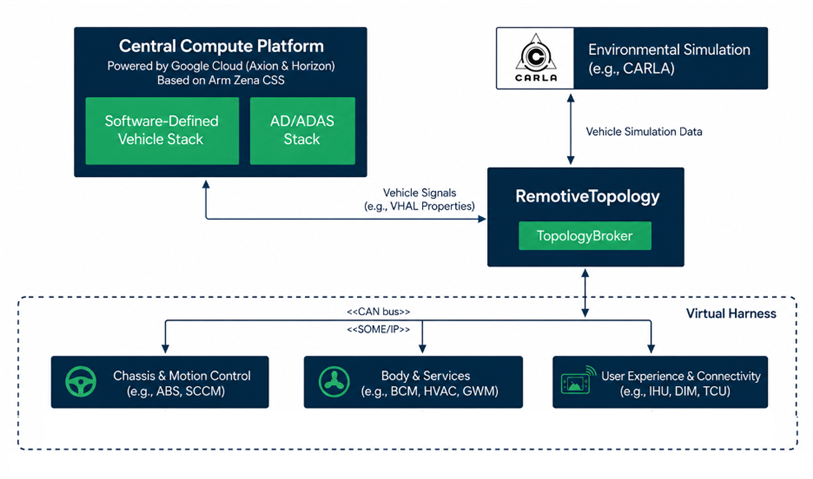Click "Powered by Google Cloud (Axion & Horizon)"
The width and height of the screenshot is (813, 479).
click(x=221, y=66)
